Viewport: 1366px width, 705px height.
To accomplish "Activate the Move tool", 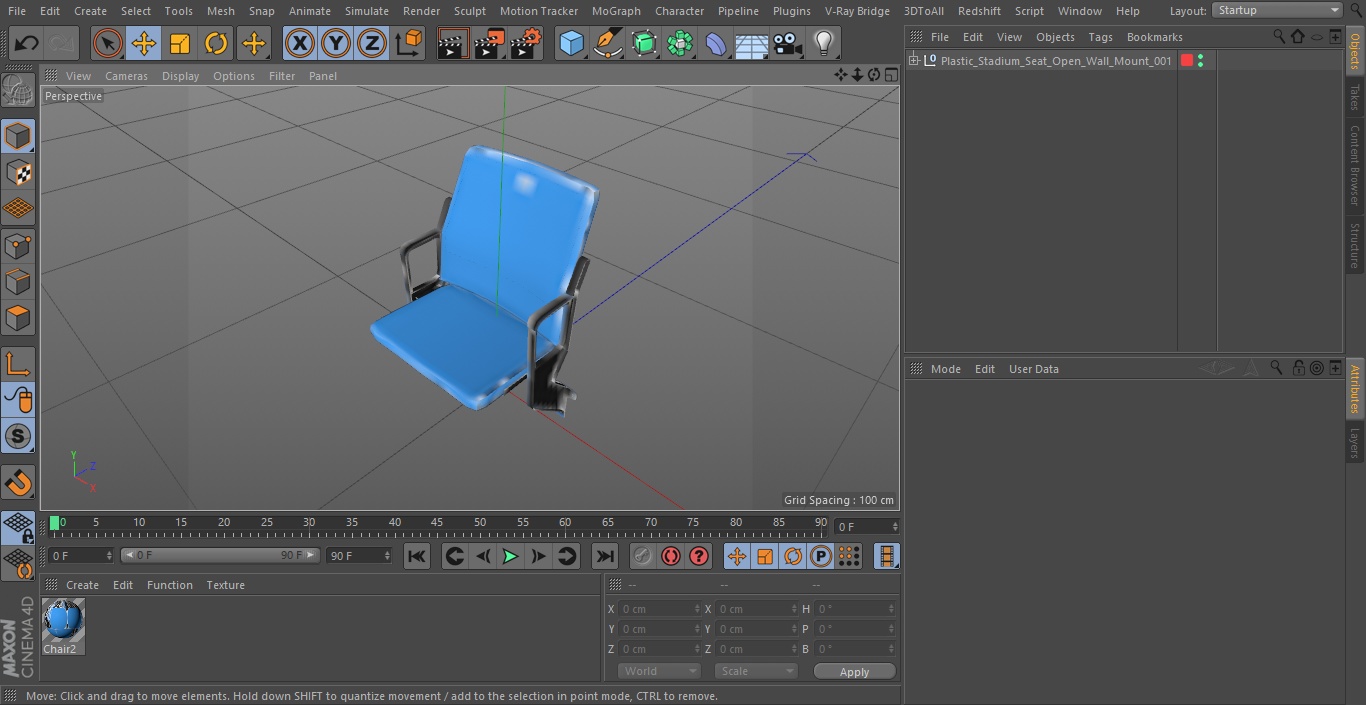I will pyautogui.click(x=144, y=43).
